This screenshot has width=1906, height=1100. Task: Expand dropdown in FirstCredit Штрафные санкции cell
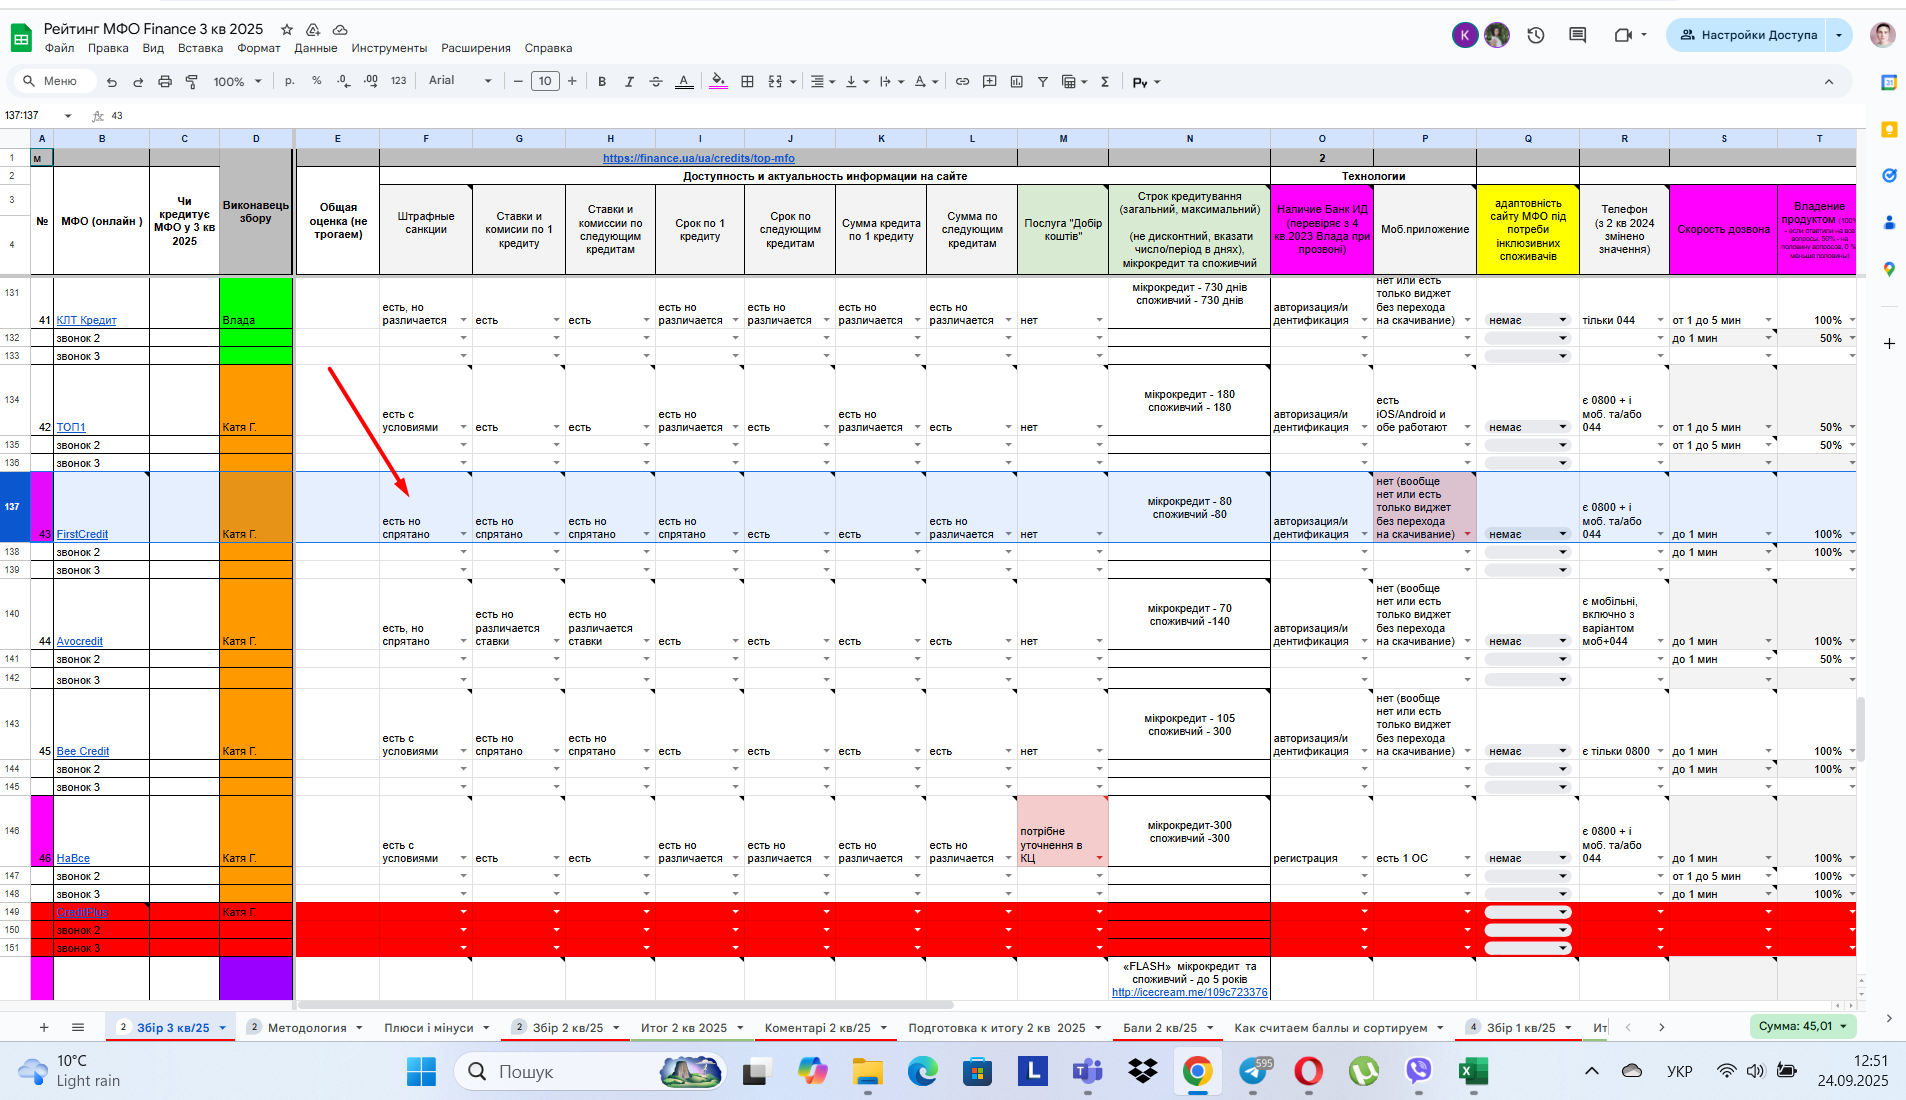pos(463,535)
